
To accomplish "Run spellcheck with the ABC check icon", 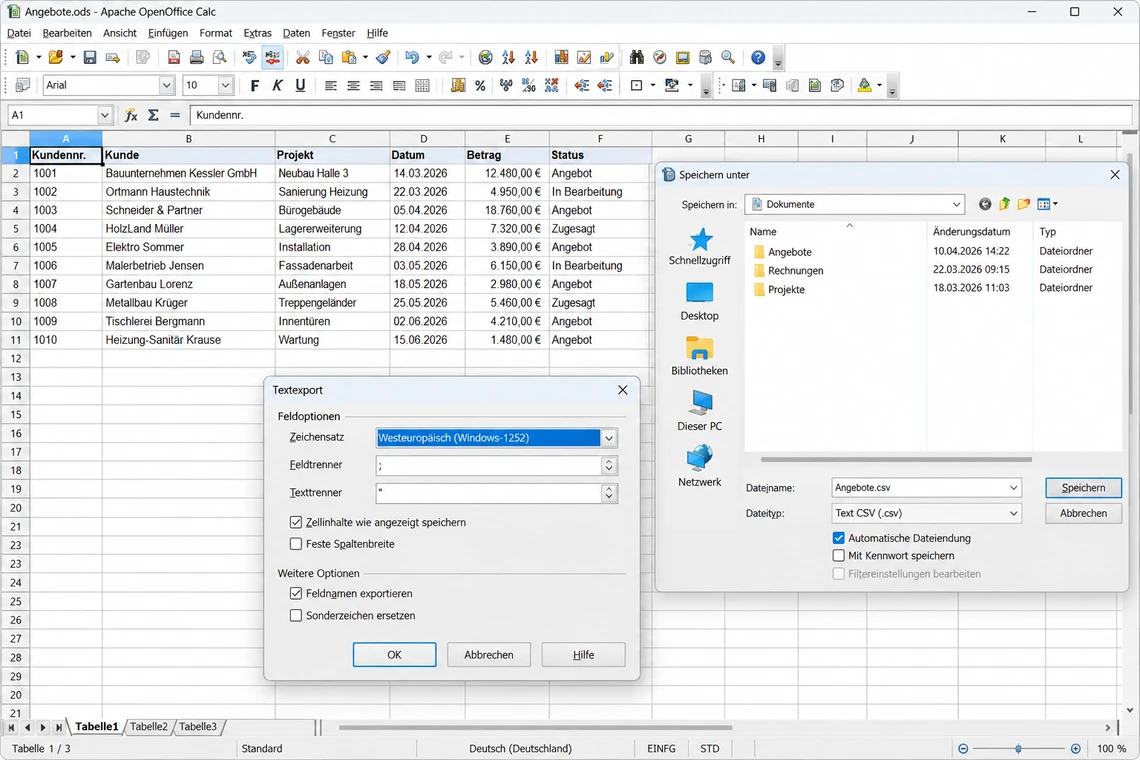I will point(249,57).
